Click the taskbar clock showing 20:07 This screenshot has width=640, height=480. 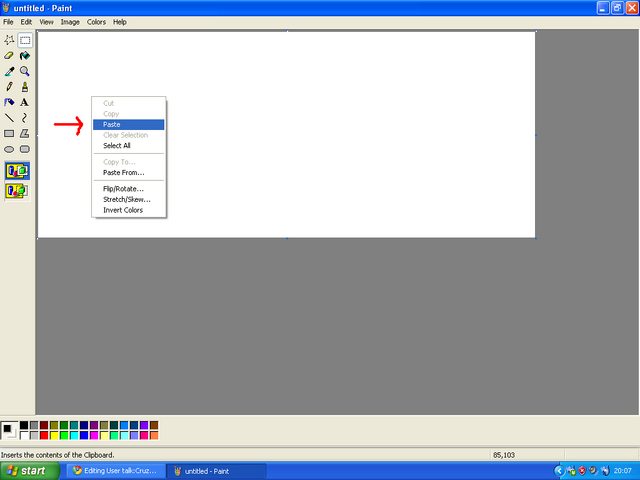click(622, 471)
